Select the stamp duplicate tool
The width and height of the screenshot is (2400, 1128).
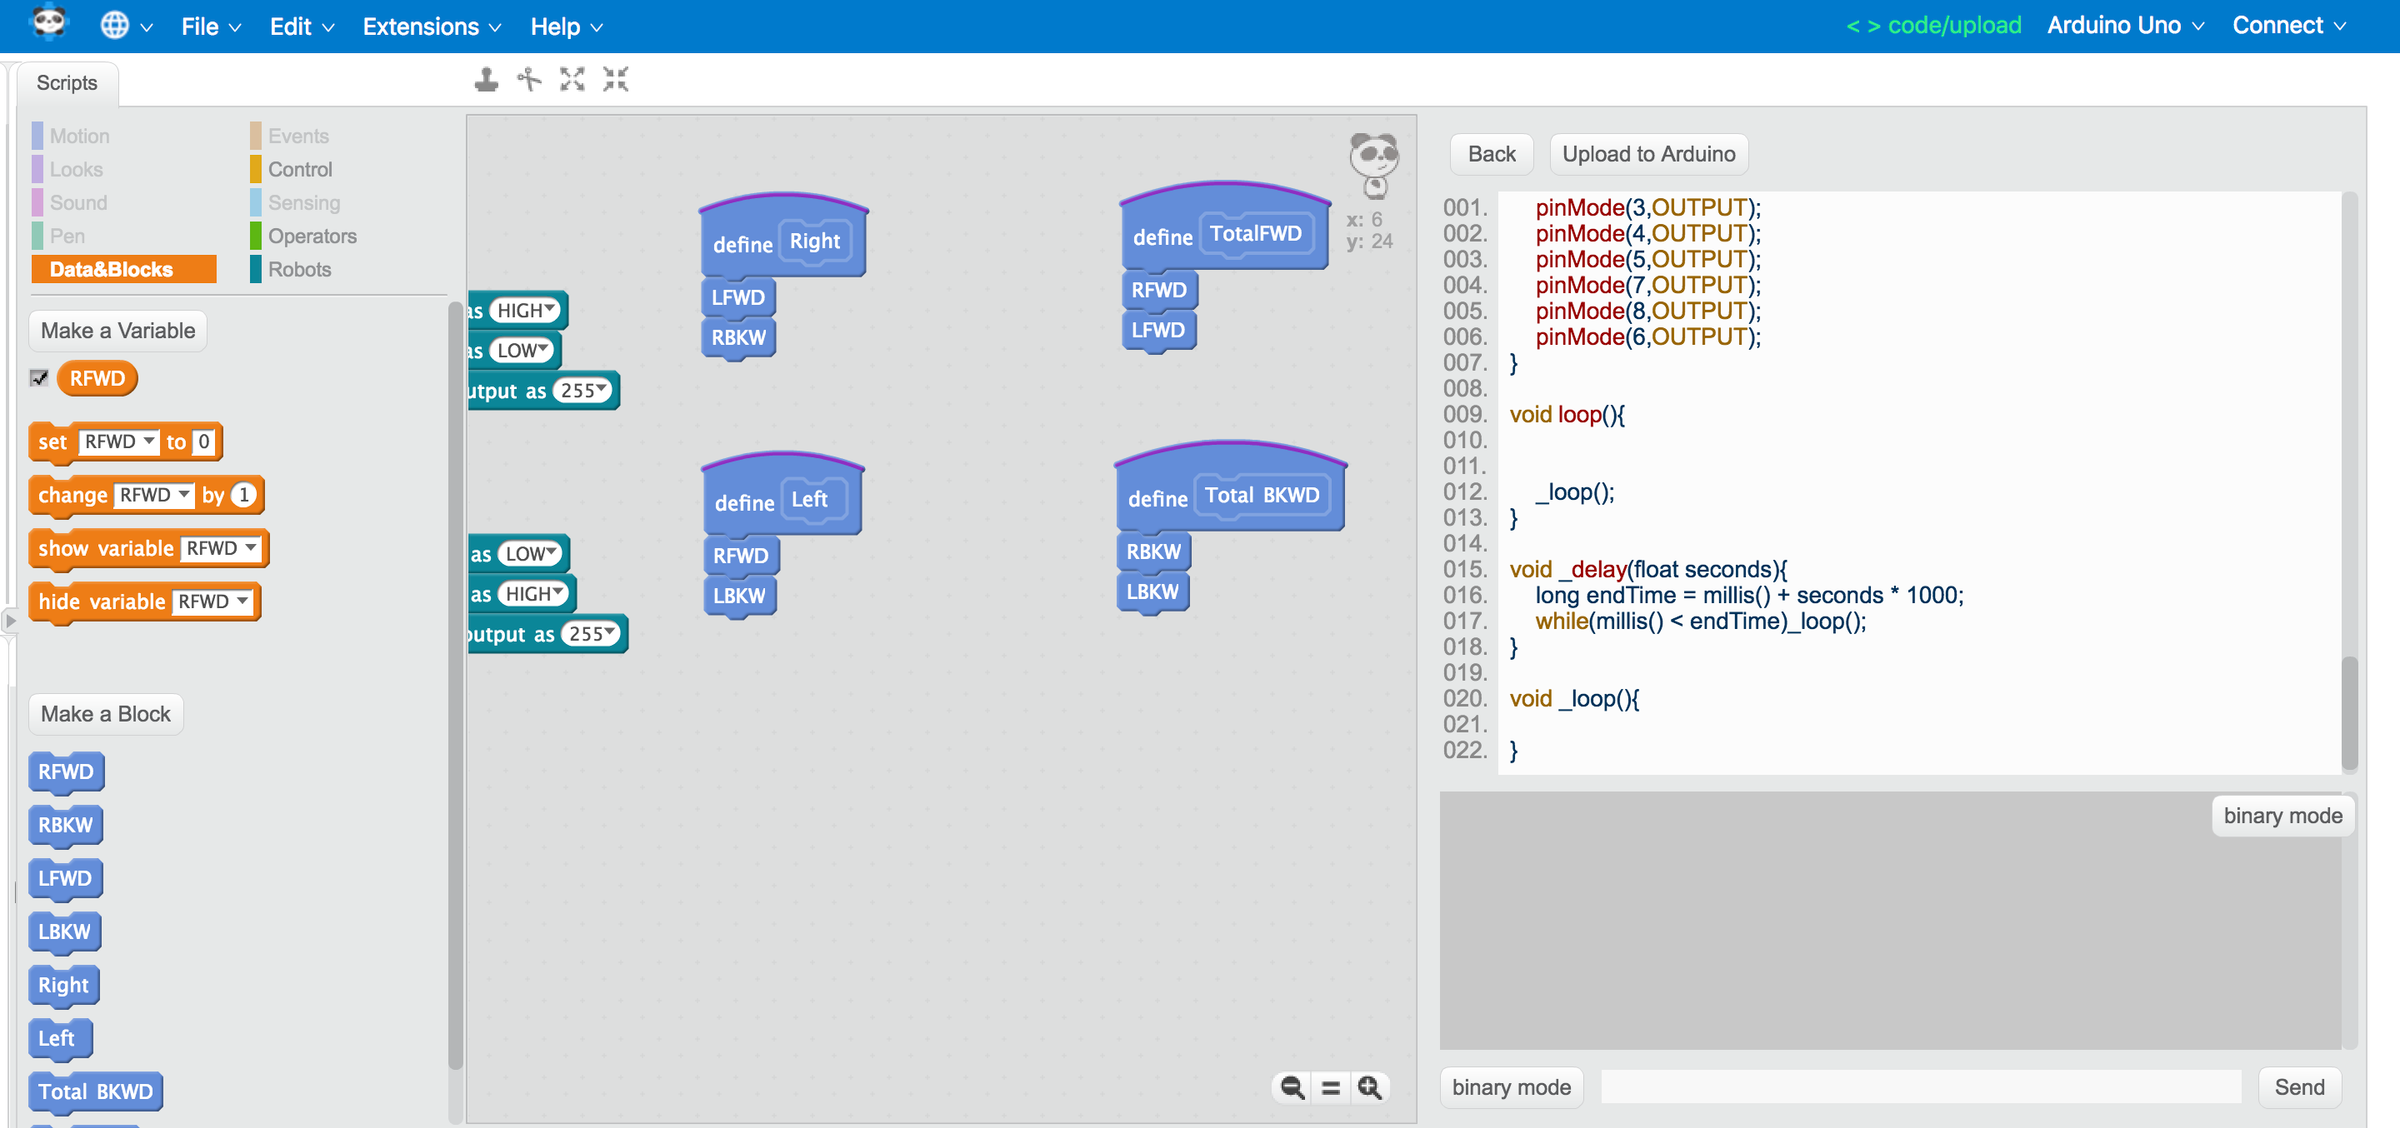pyautogui.click(x=487, y=79)
